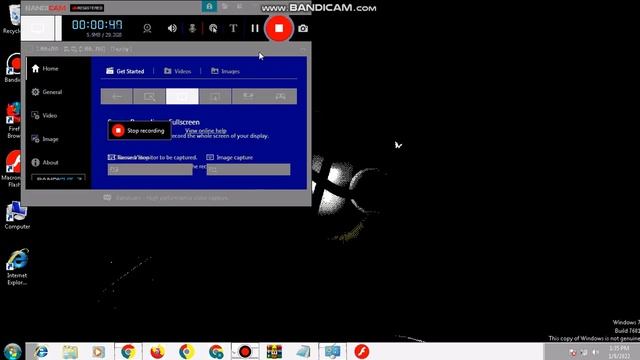Toggle the mouse cursor effect icon
Image resolution: width=640 pixels, height=360 pixels.
tap(213, 28)
